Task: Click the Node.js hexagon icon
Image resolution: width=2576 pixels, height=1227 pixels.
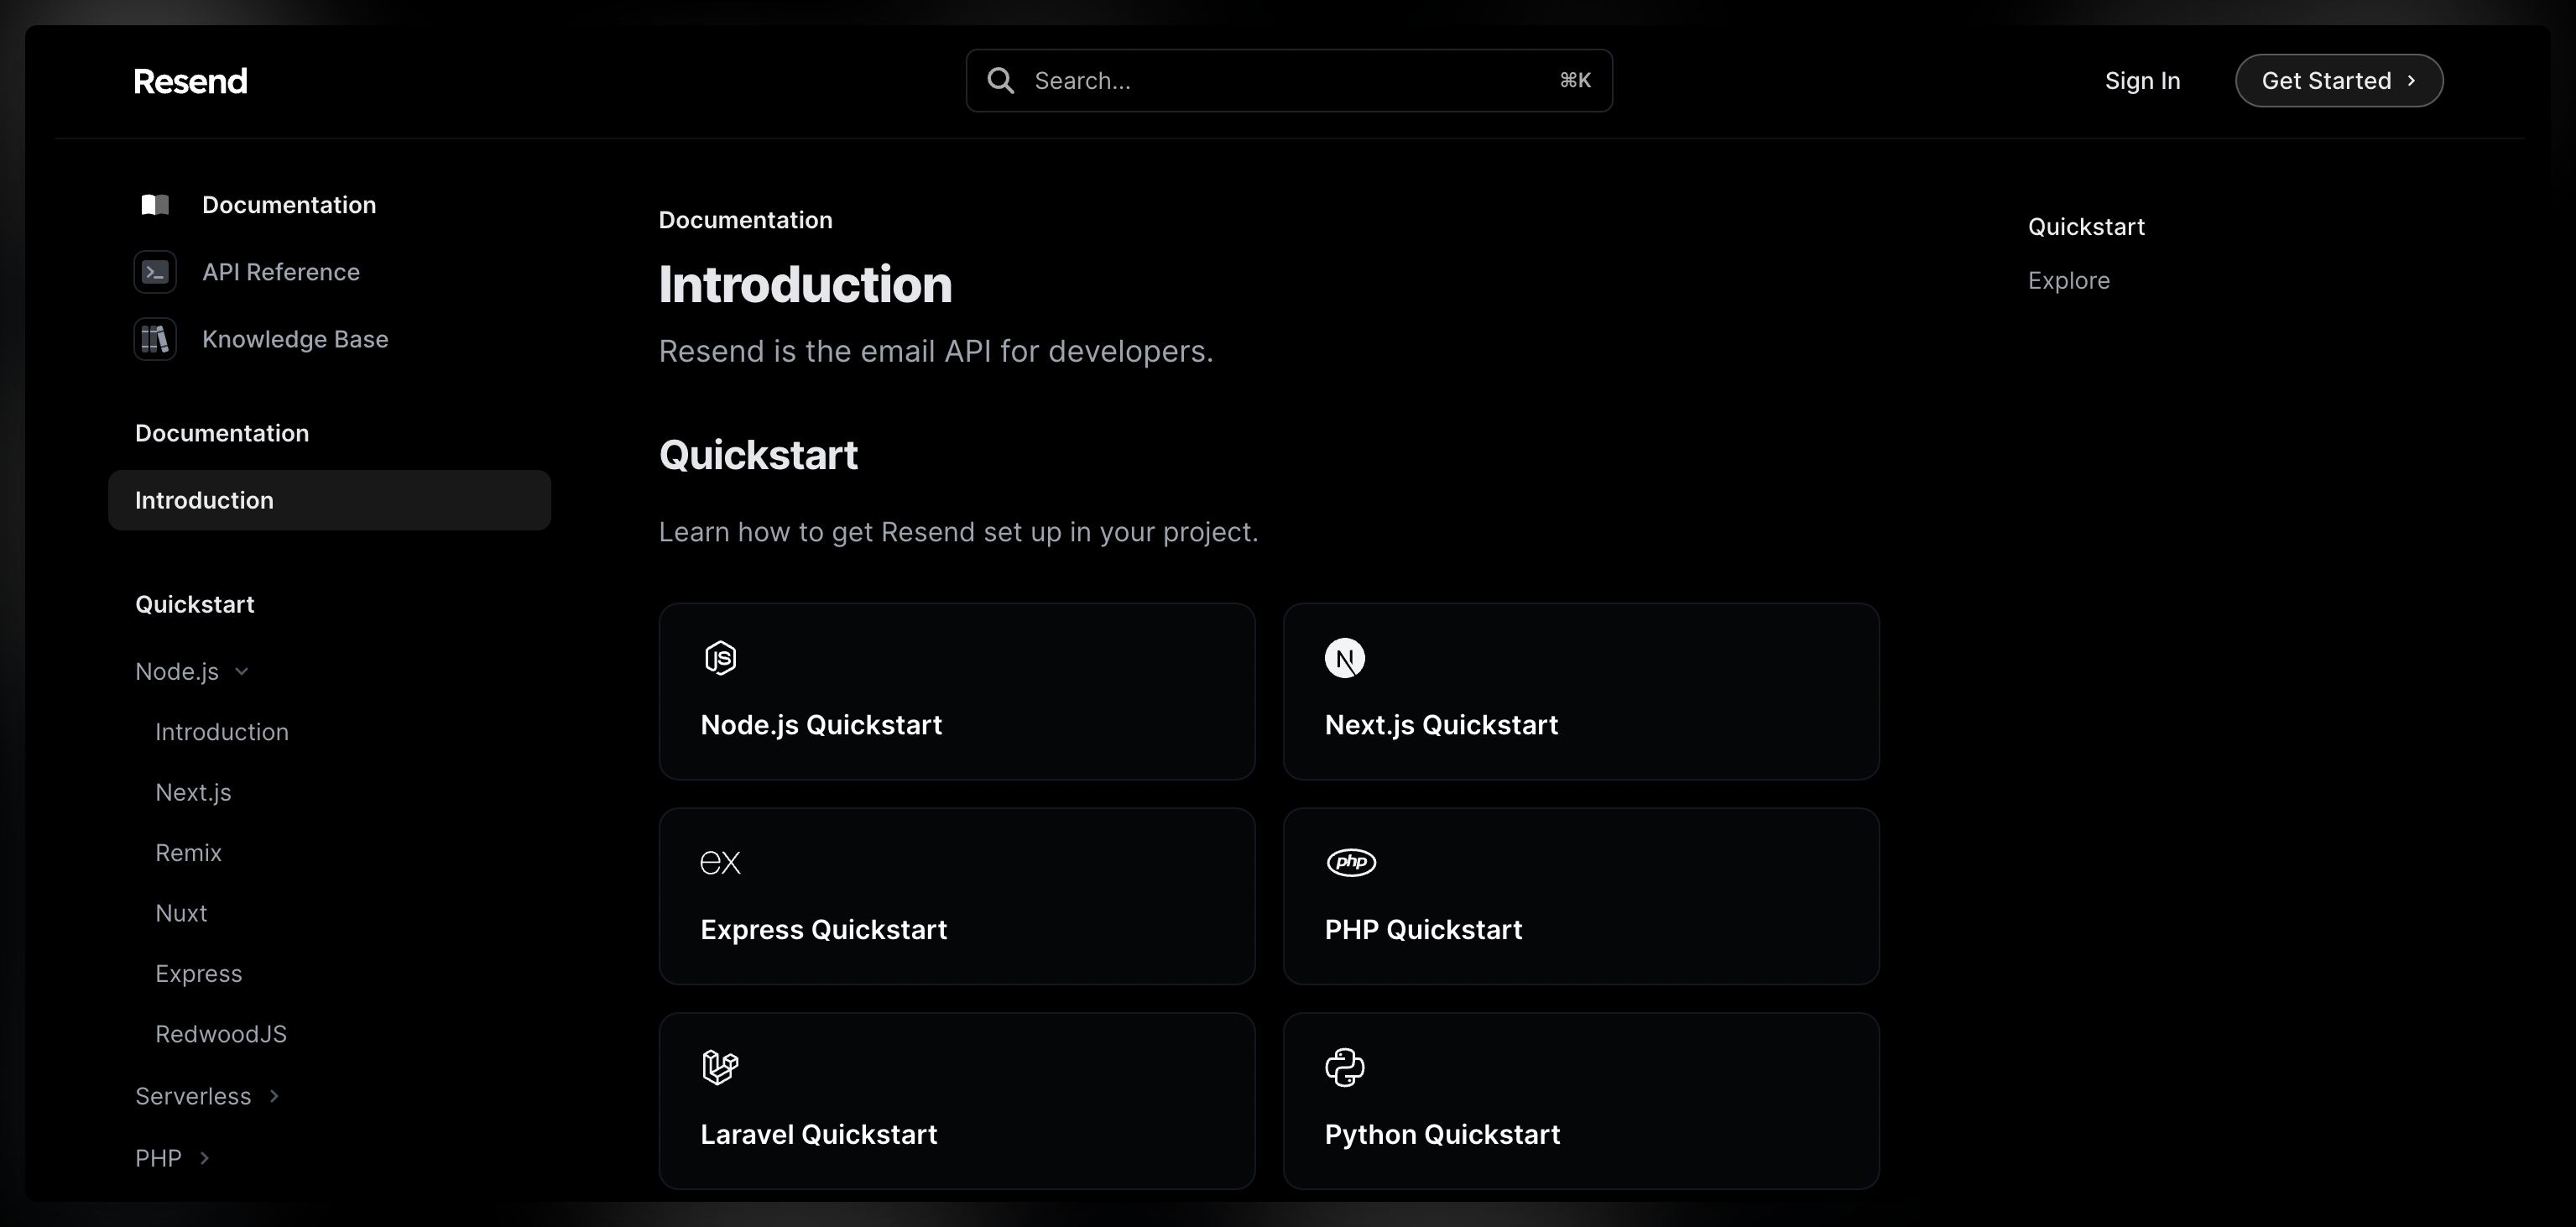Action: pyautogui.click(x=720, y=658)
